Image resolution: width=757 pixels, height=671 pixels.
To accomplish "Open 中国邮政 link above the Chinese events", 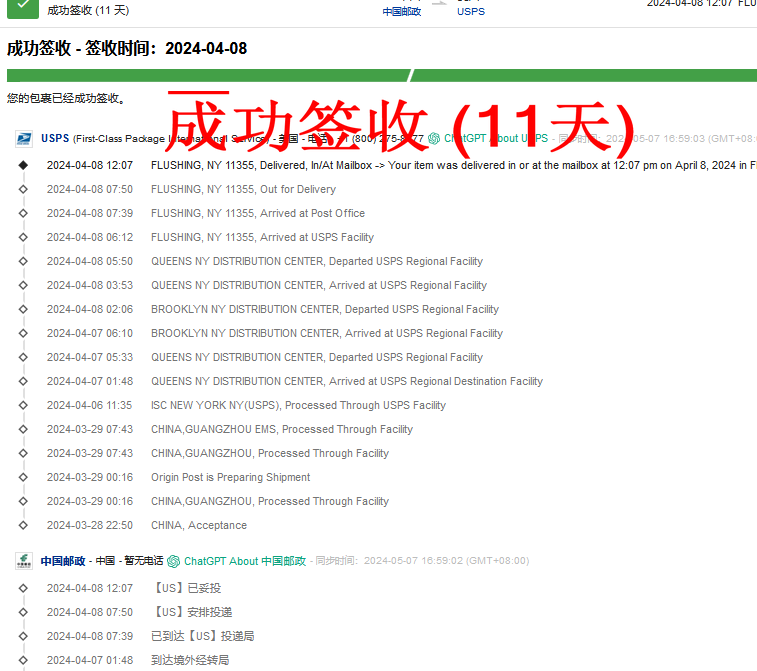I will point(63,561).
